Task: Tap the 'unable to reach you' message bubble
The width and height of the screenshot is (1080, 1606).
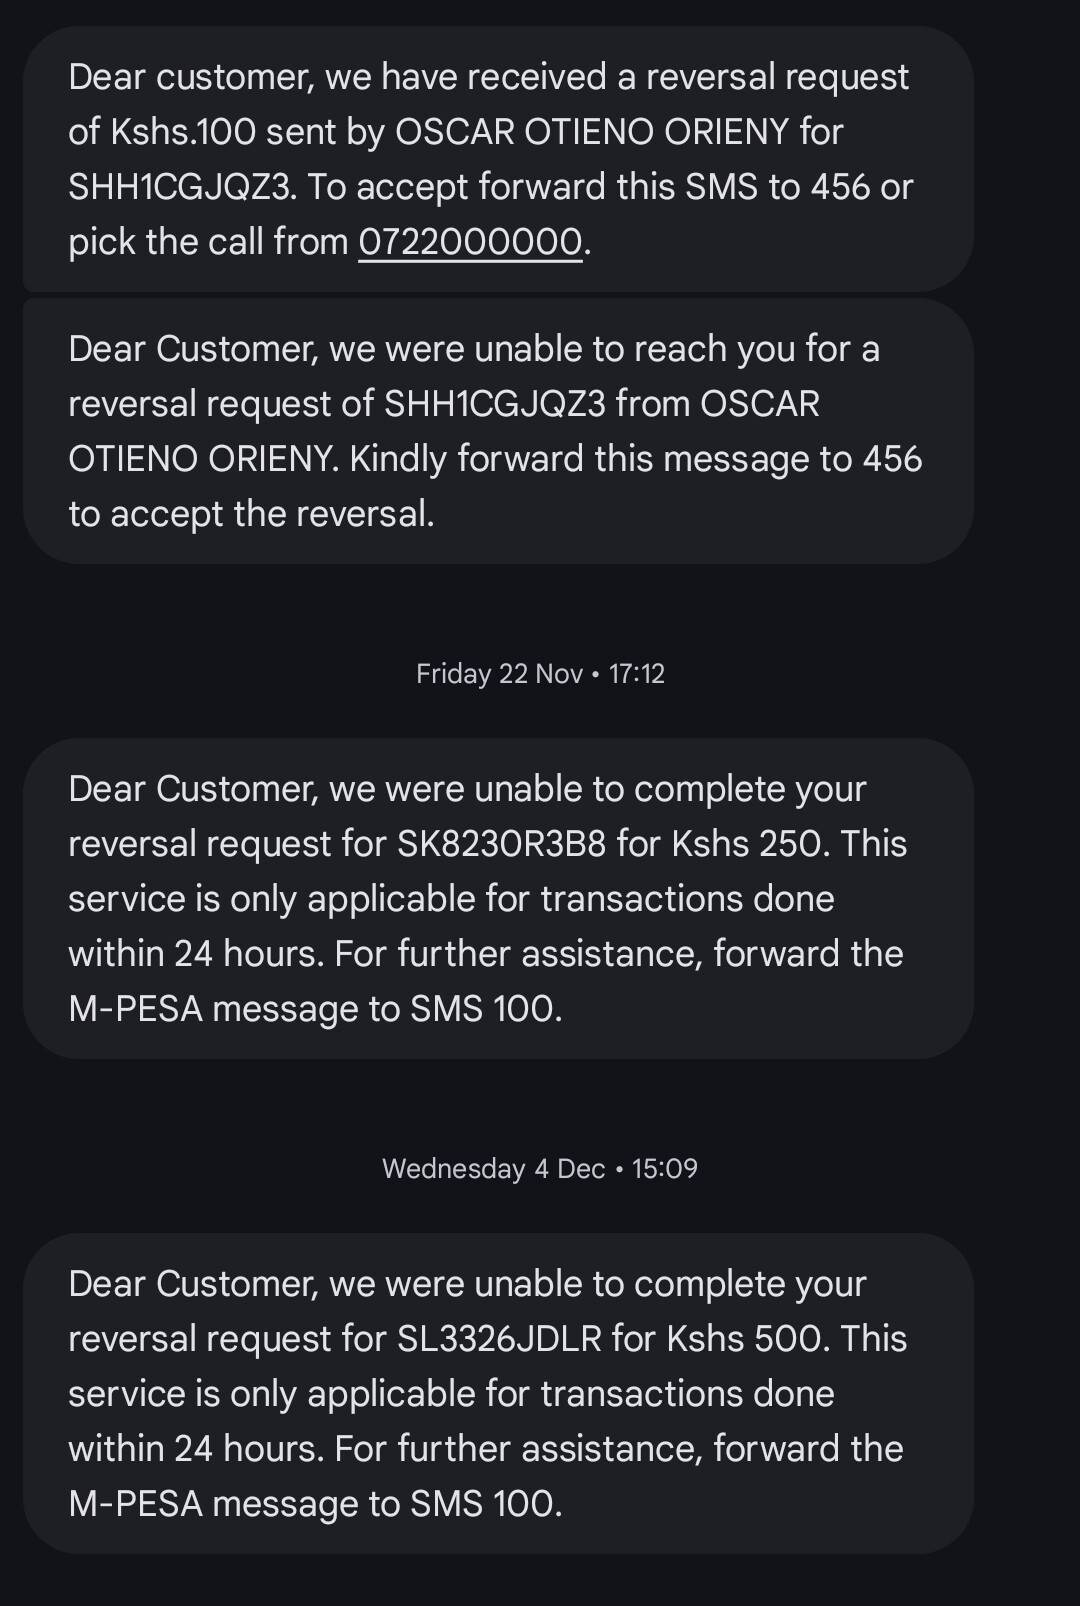Action: click(x=498, y=431)
